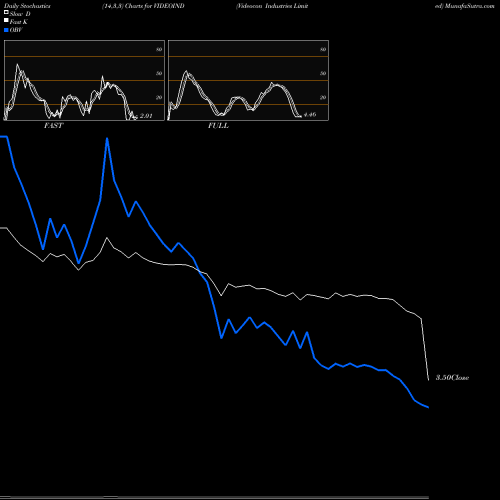Click the 'Fast K' legend label
The image size is (500, 500).
(x=19, y=22)
